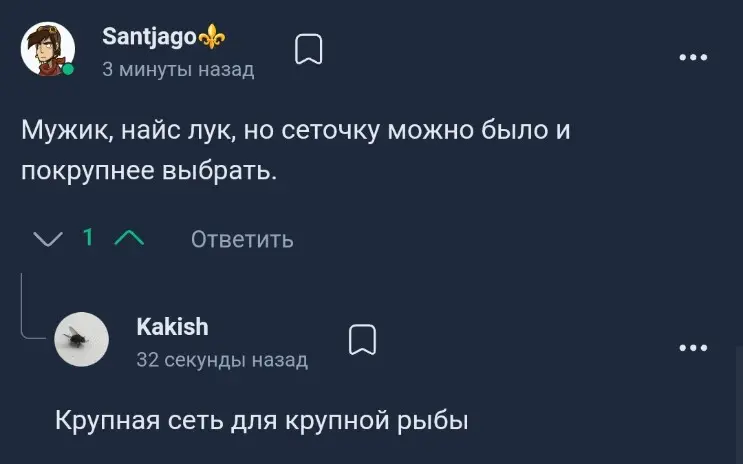Click the reply text 'Крупная сеть для крупной рыбы'
This screenshot has height=464, width=743.
click(x=262, y=420)
